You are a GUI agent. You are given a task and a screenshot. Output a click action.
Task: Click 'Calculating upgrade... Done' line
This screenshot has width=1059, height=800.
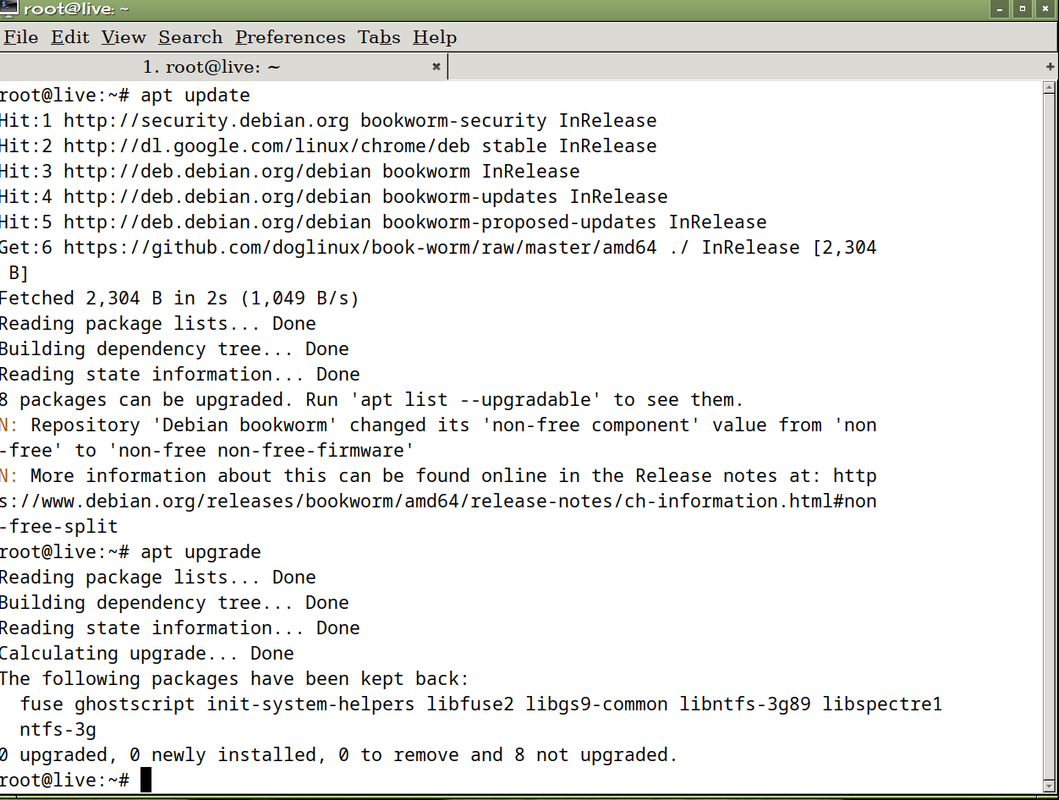pos(147,654)
